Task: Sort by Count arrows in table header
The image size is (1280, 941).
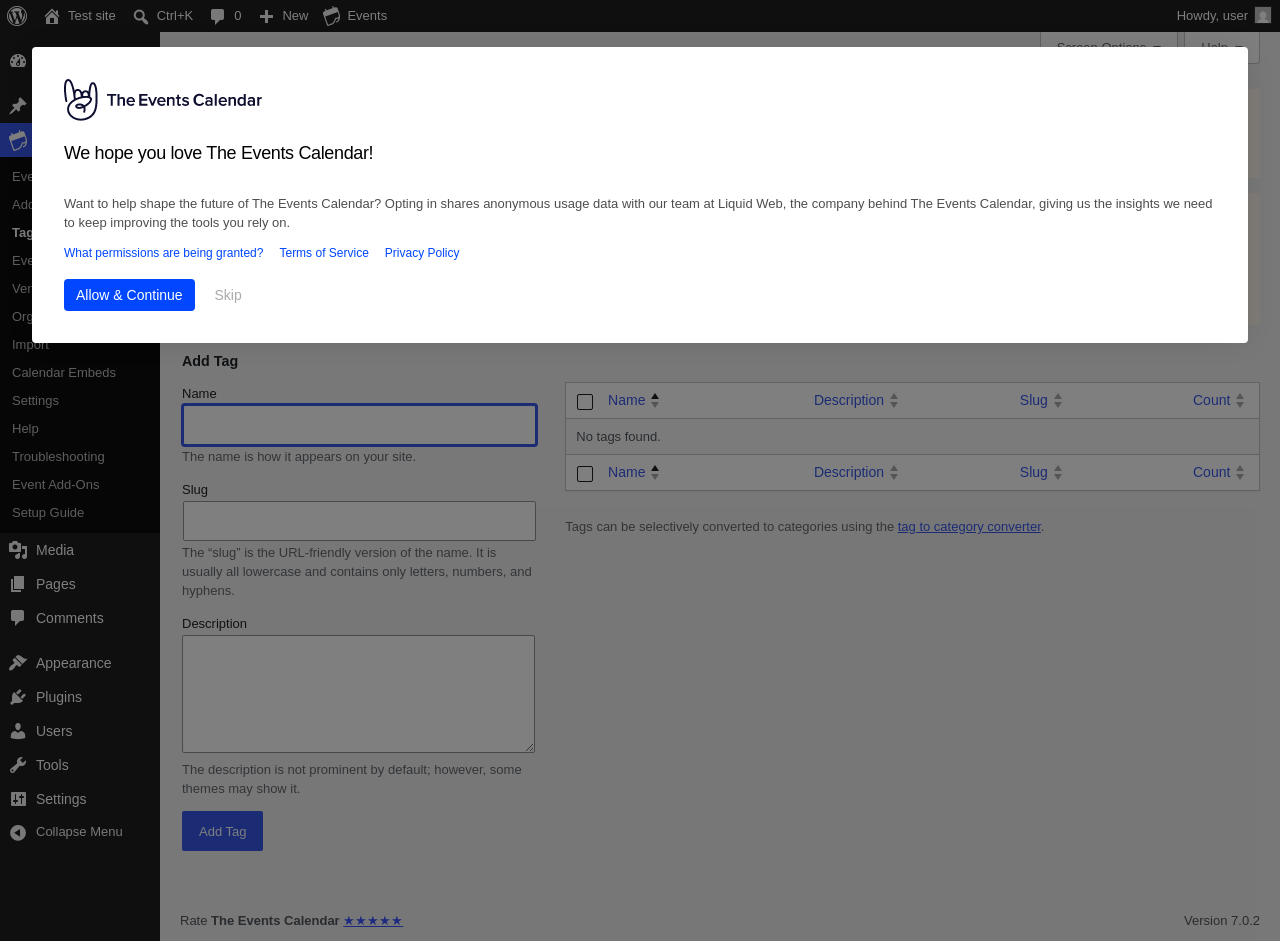Action: [1240, 400]
